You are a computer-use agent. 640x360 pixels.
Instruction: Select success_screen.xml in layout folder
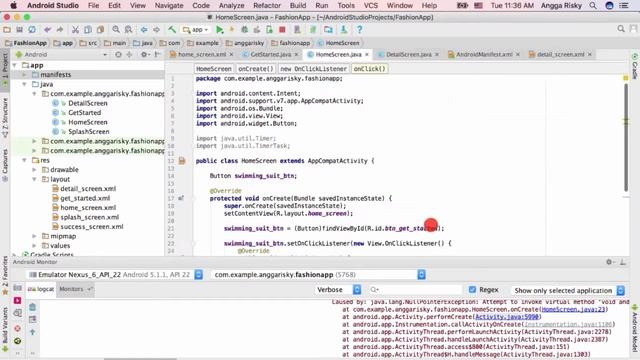[91, 227]
